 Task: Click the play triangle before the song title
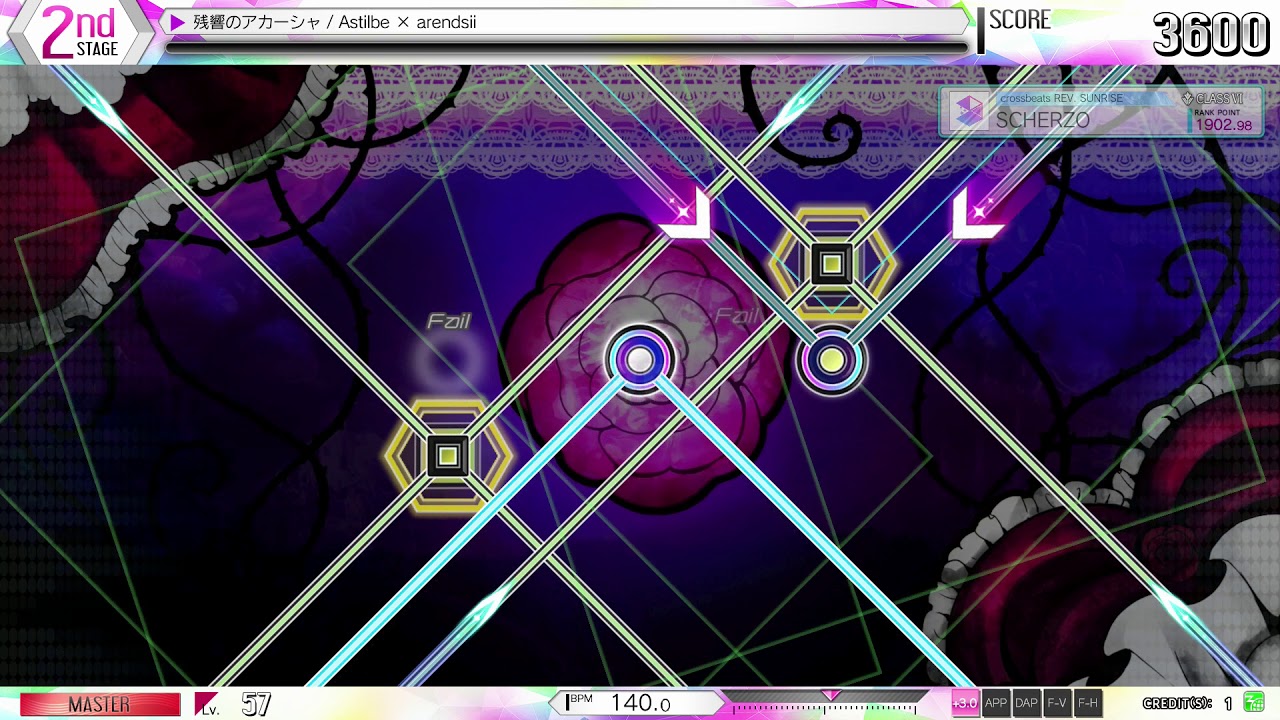click(x=178, y=21)
